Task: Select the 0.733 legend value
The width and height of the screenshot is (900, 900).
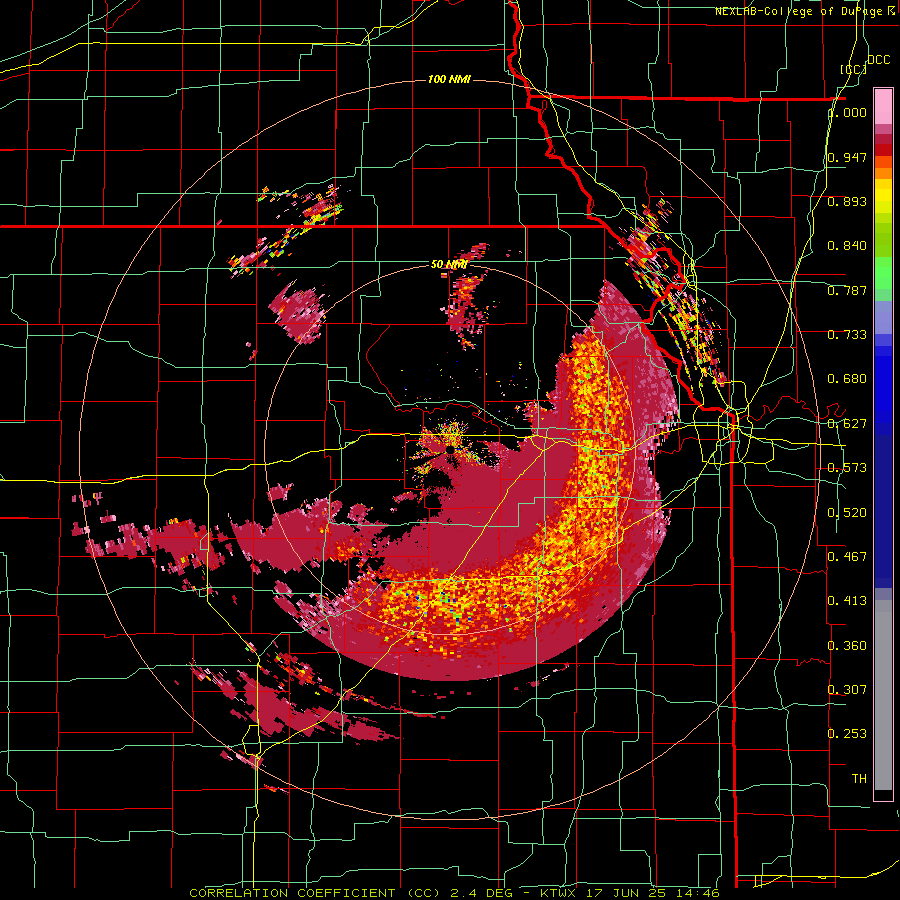Action: (x=847, y=335)
